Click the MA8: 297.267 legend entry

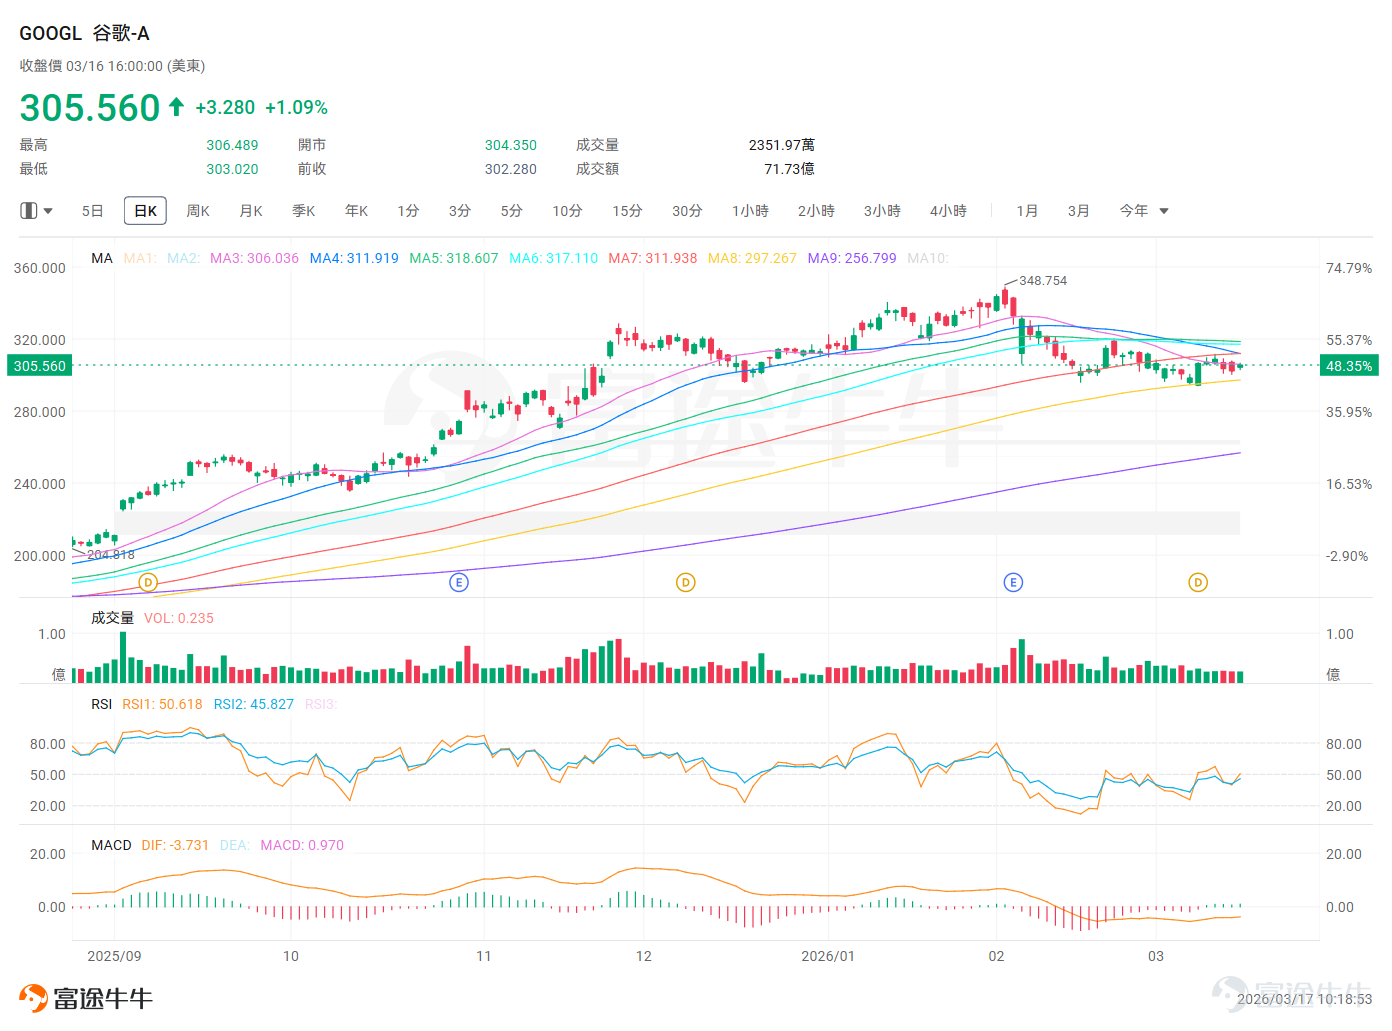(753, 258)
